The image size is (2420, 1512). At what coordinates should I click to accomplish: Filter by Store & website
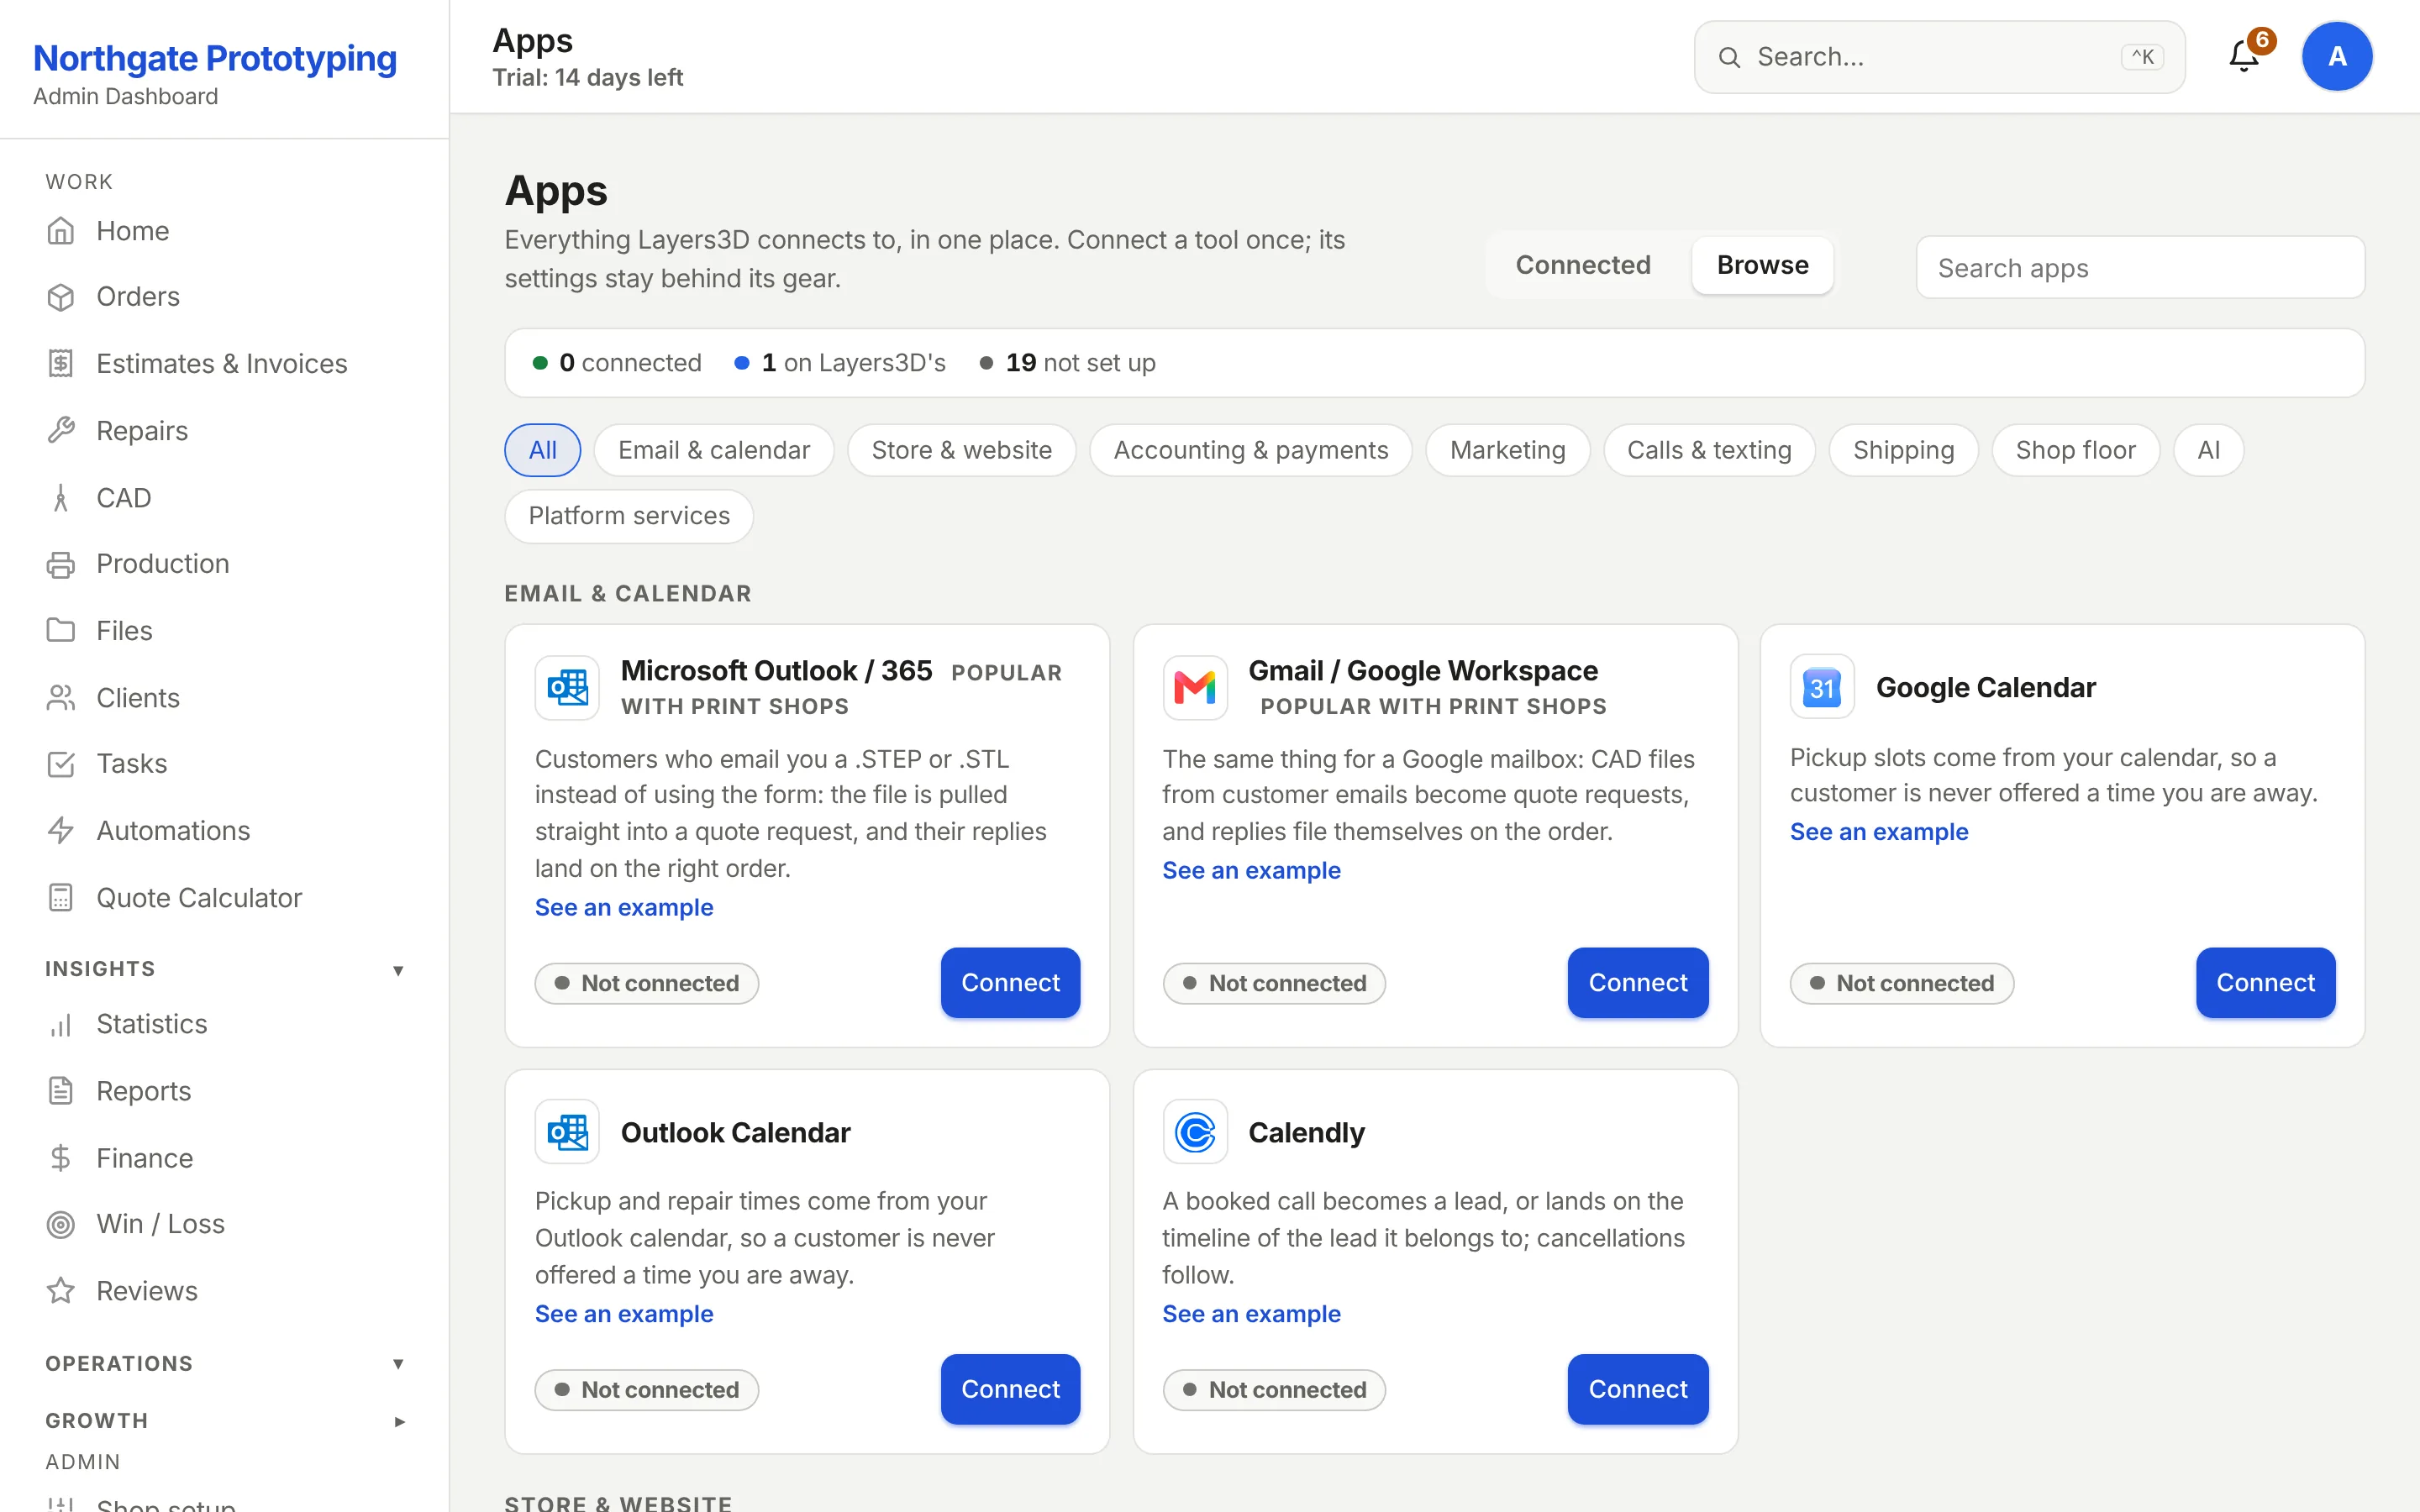(961, 450)
